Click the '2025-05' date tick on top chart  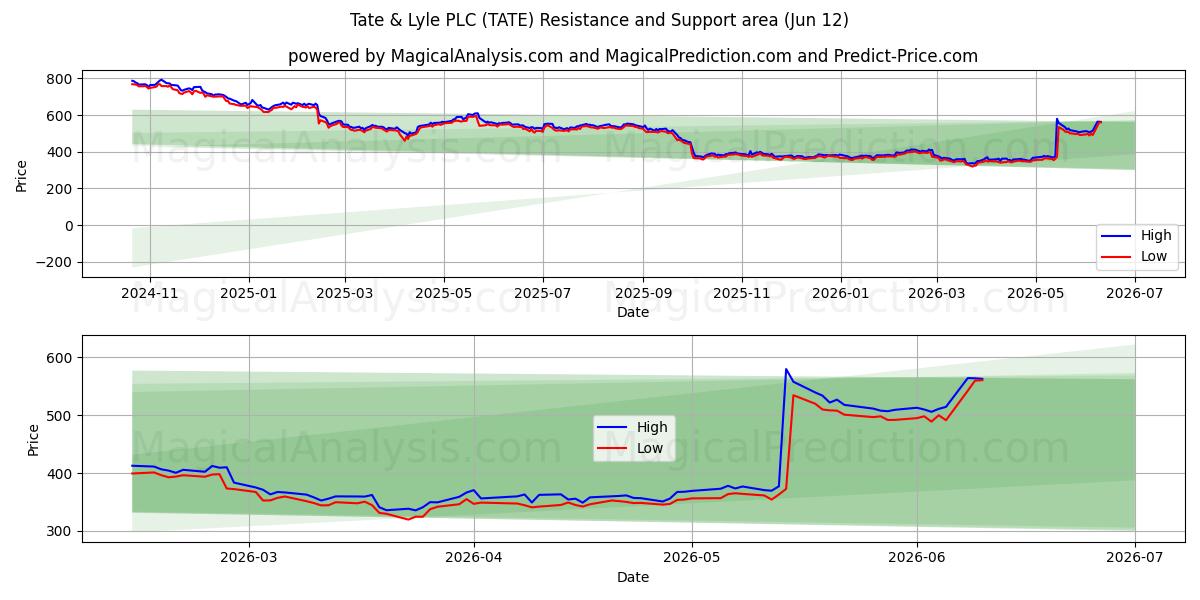[x=443, y=294]
